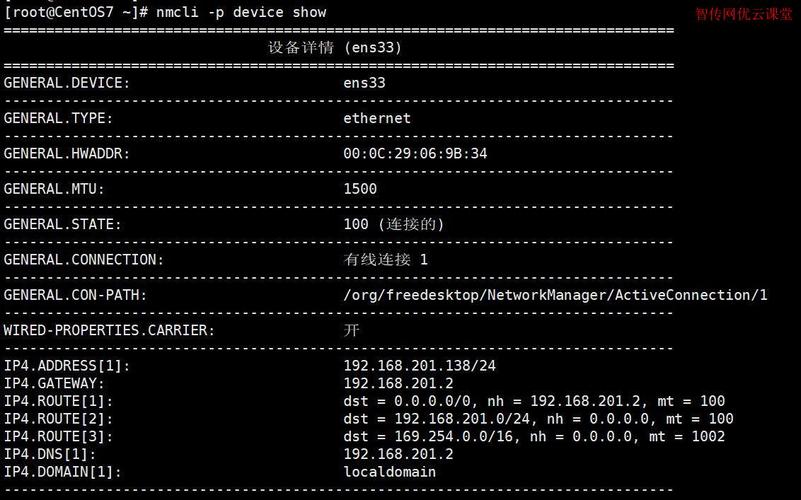
Task: Select the connection name 有线连接 1
Action: click(385, 259)
